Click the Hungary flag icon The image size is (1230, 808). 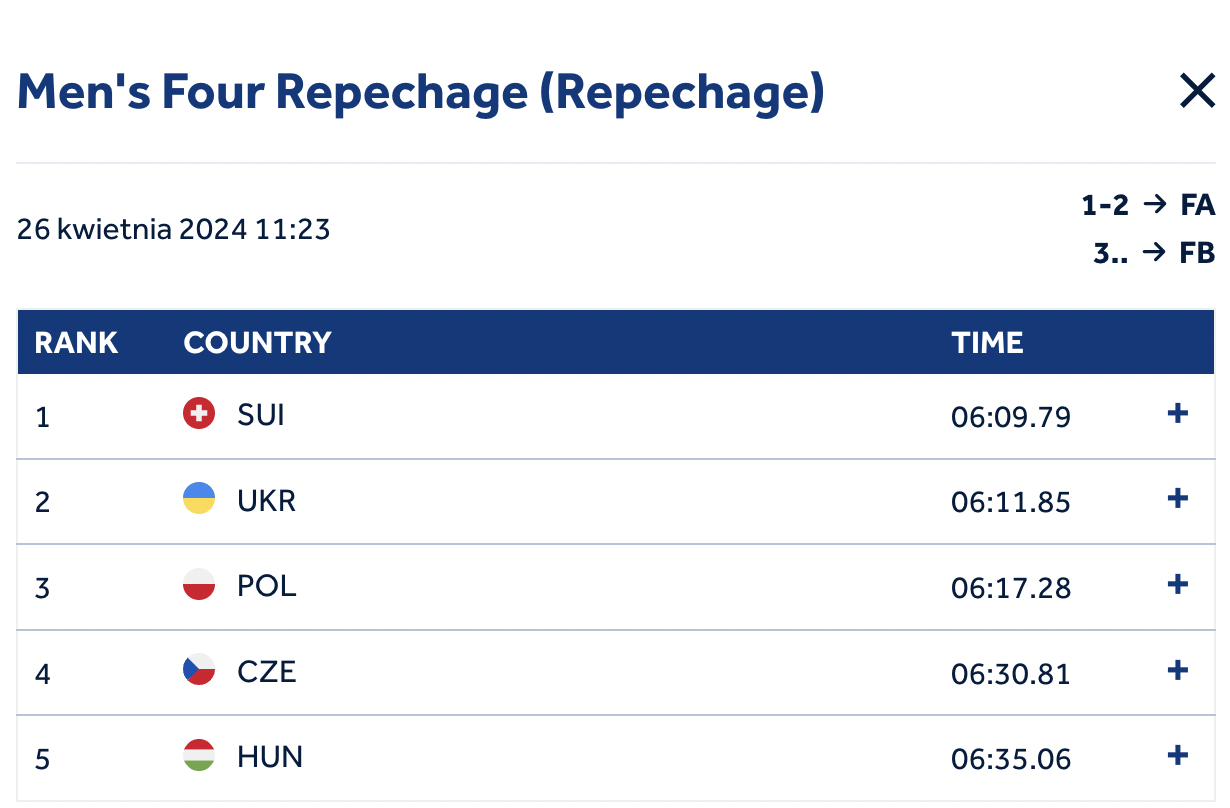pos(199,755)
